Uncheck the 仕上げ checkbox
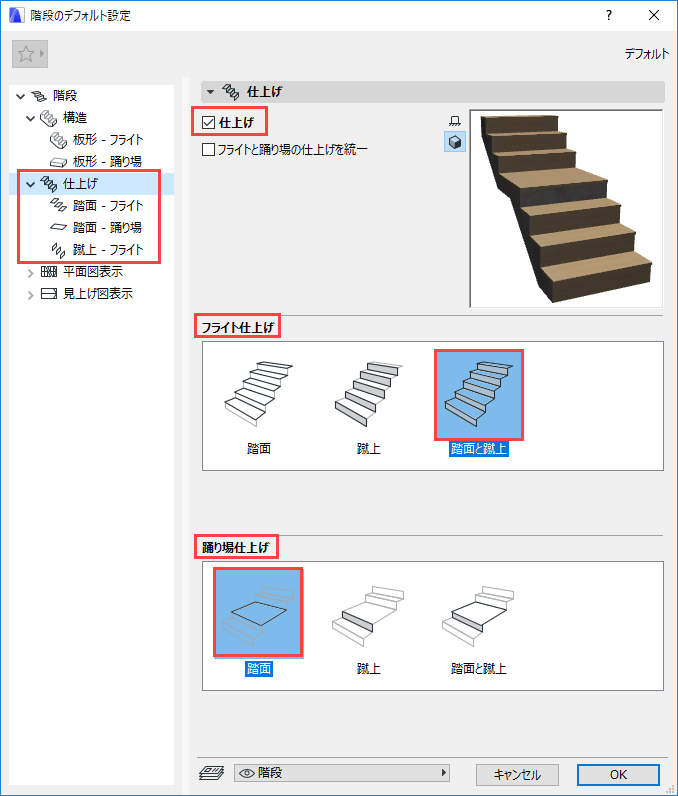This screenshot has width=678, height=796. (209, 122)
